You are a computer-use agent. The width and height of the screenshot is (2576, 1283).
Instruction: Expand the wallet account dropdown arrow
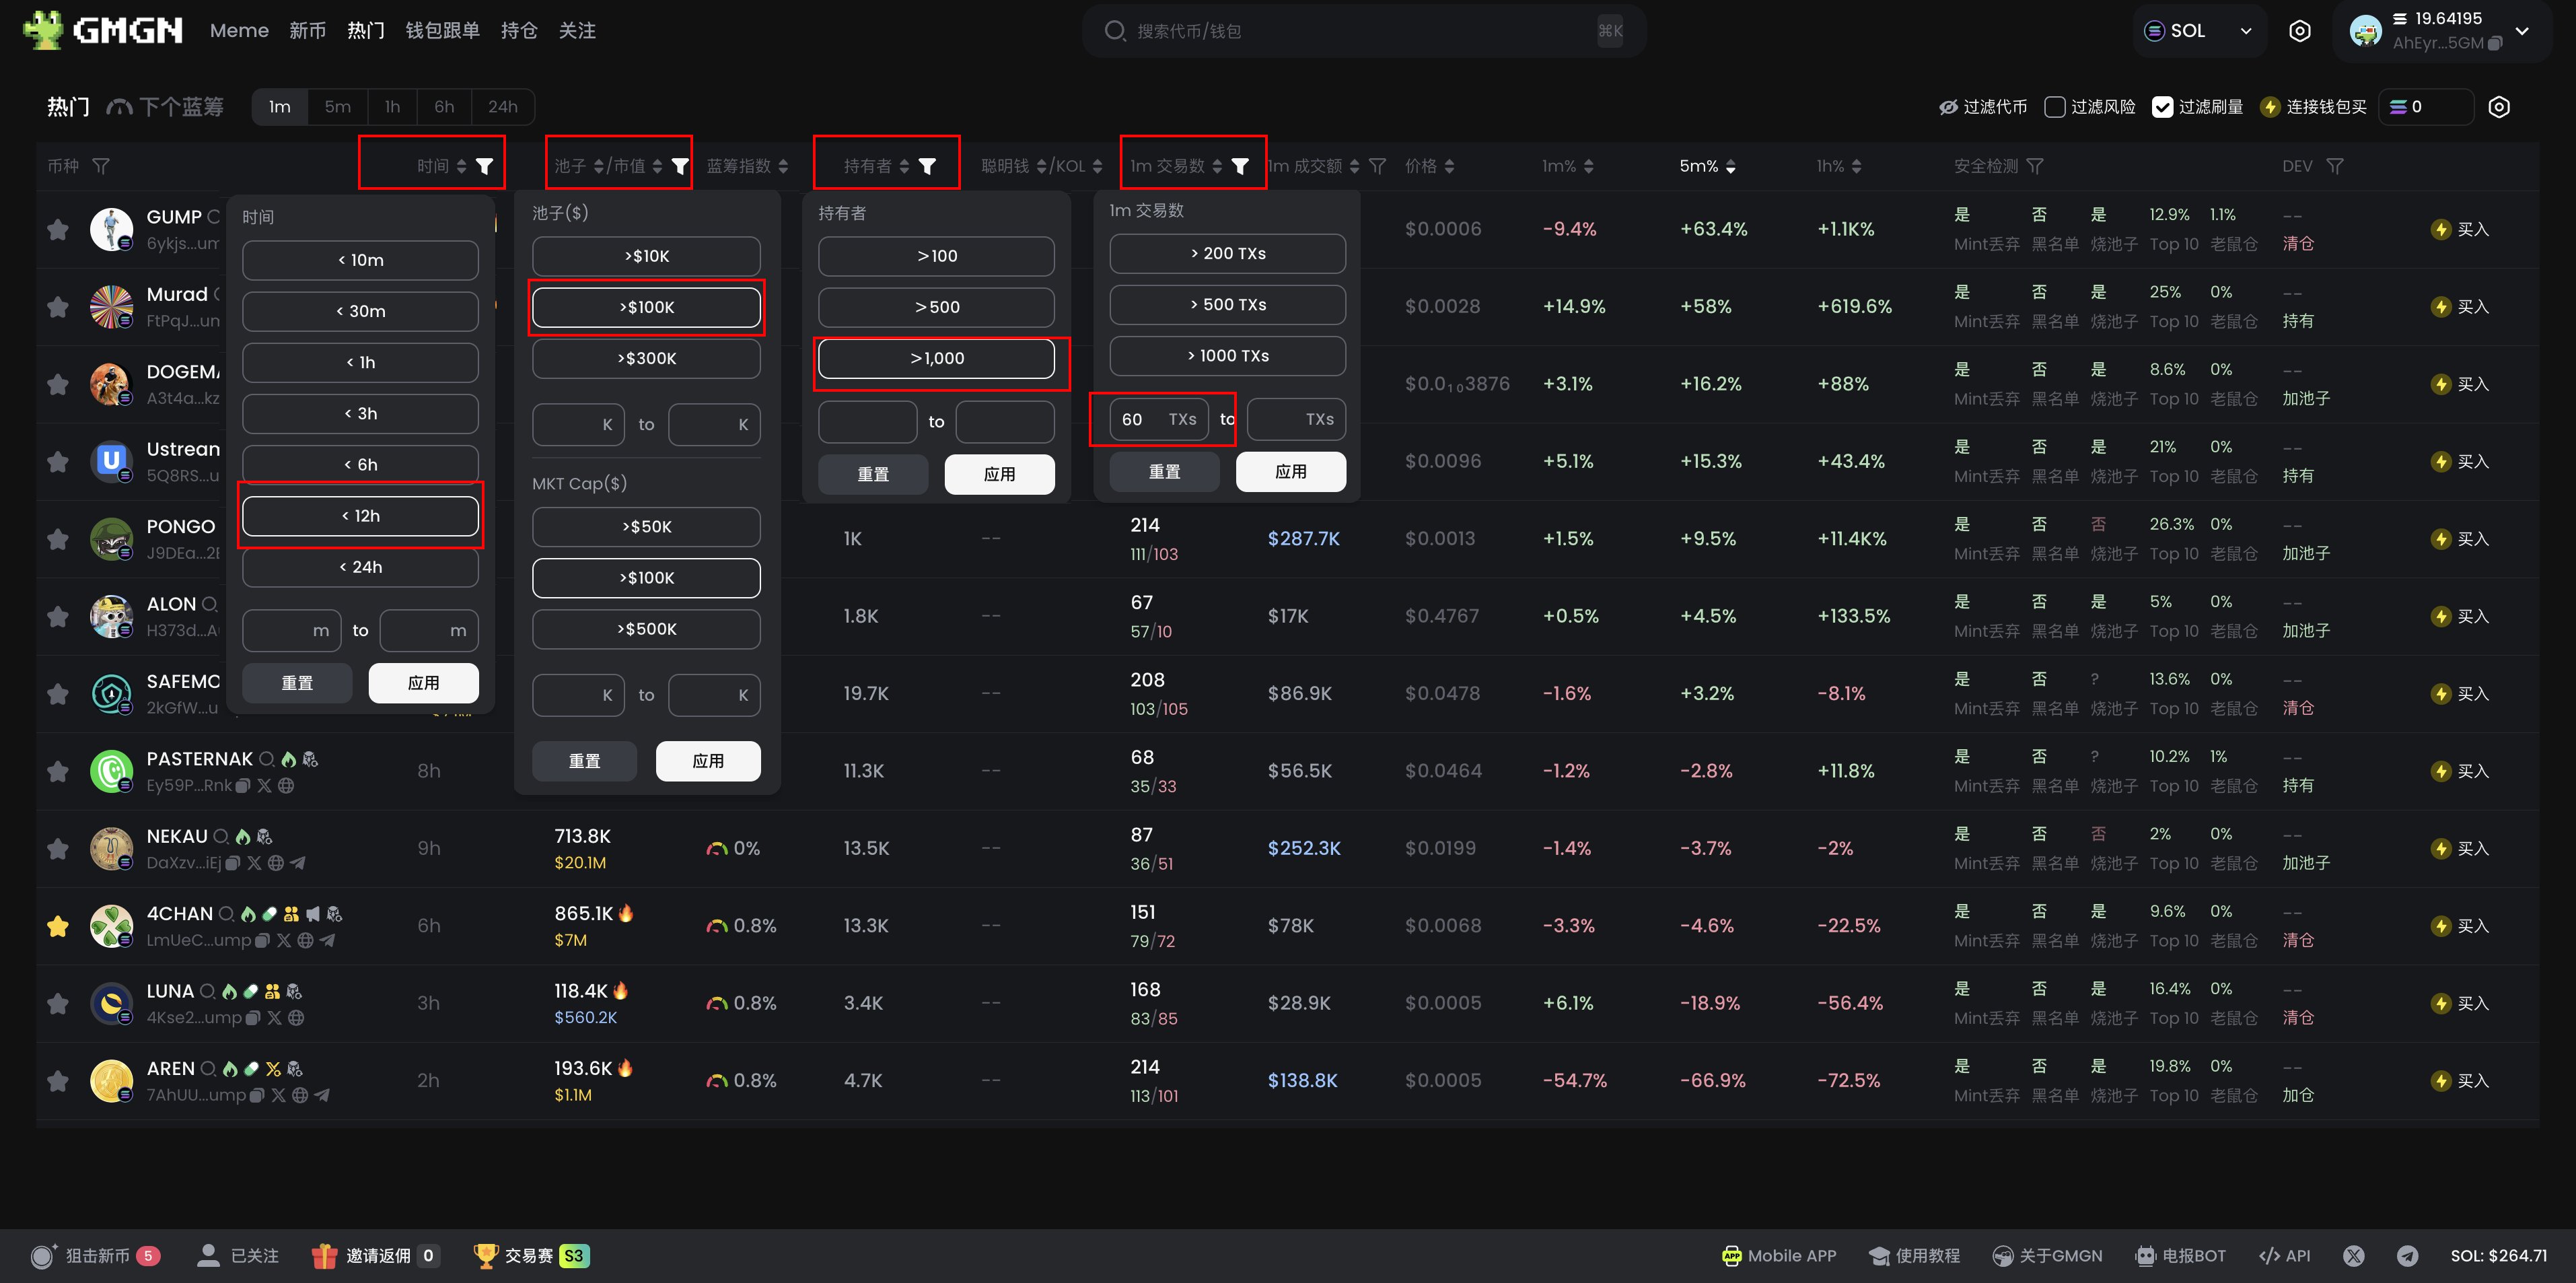click(x=2523, y=31)
